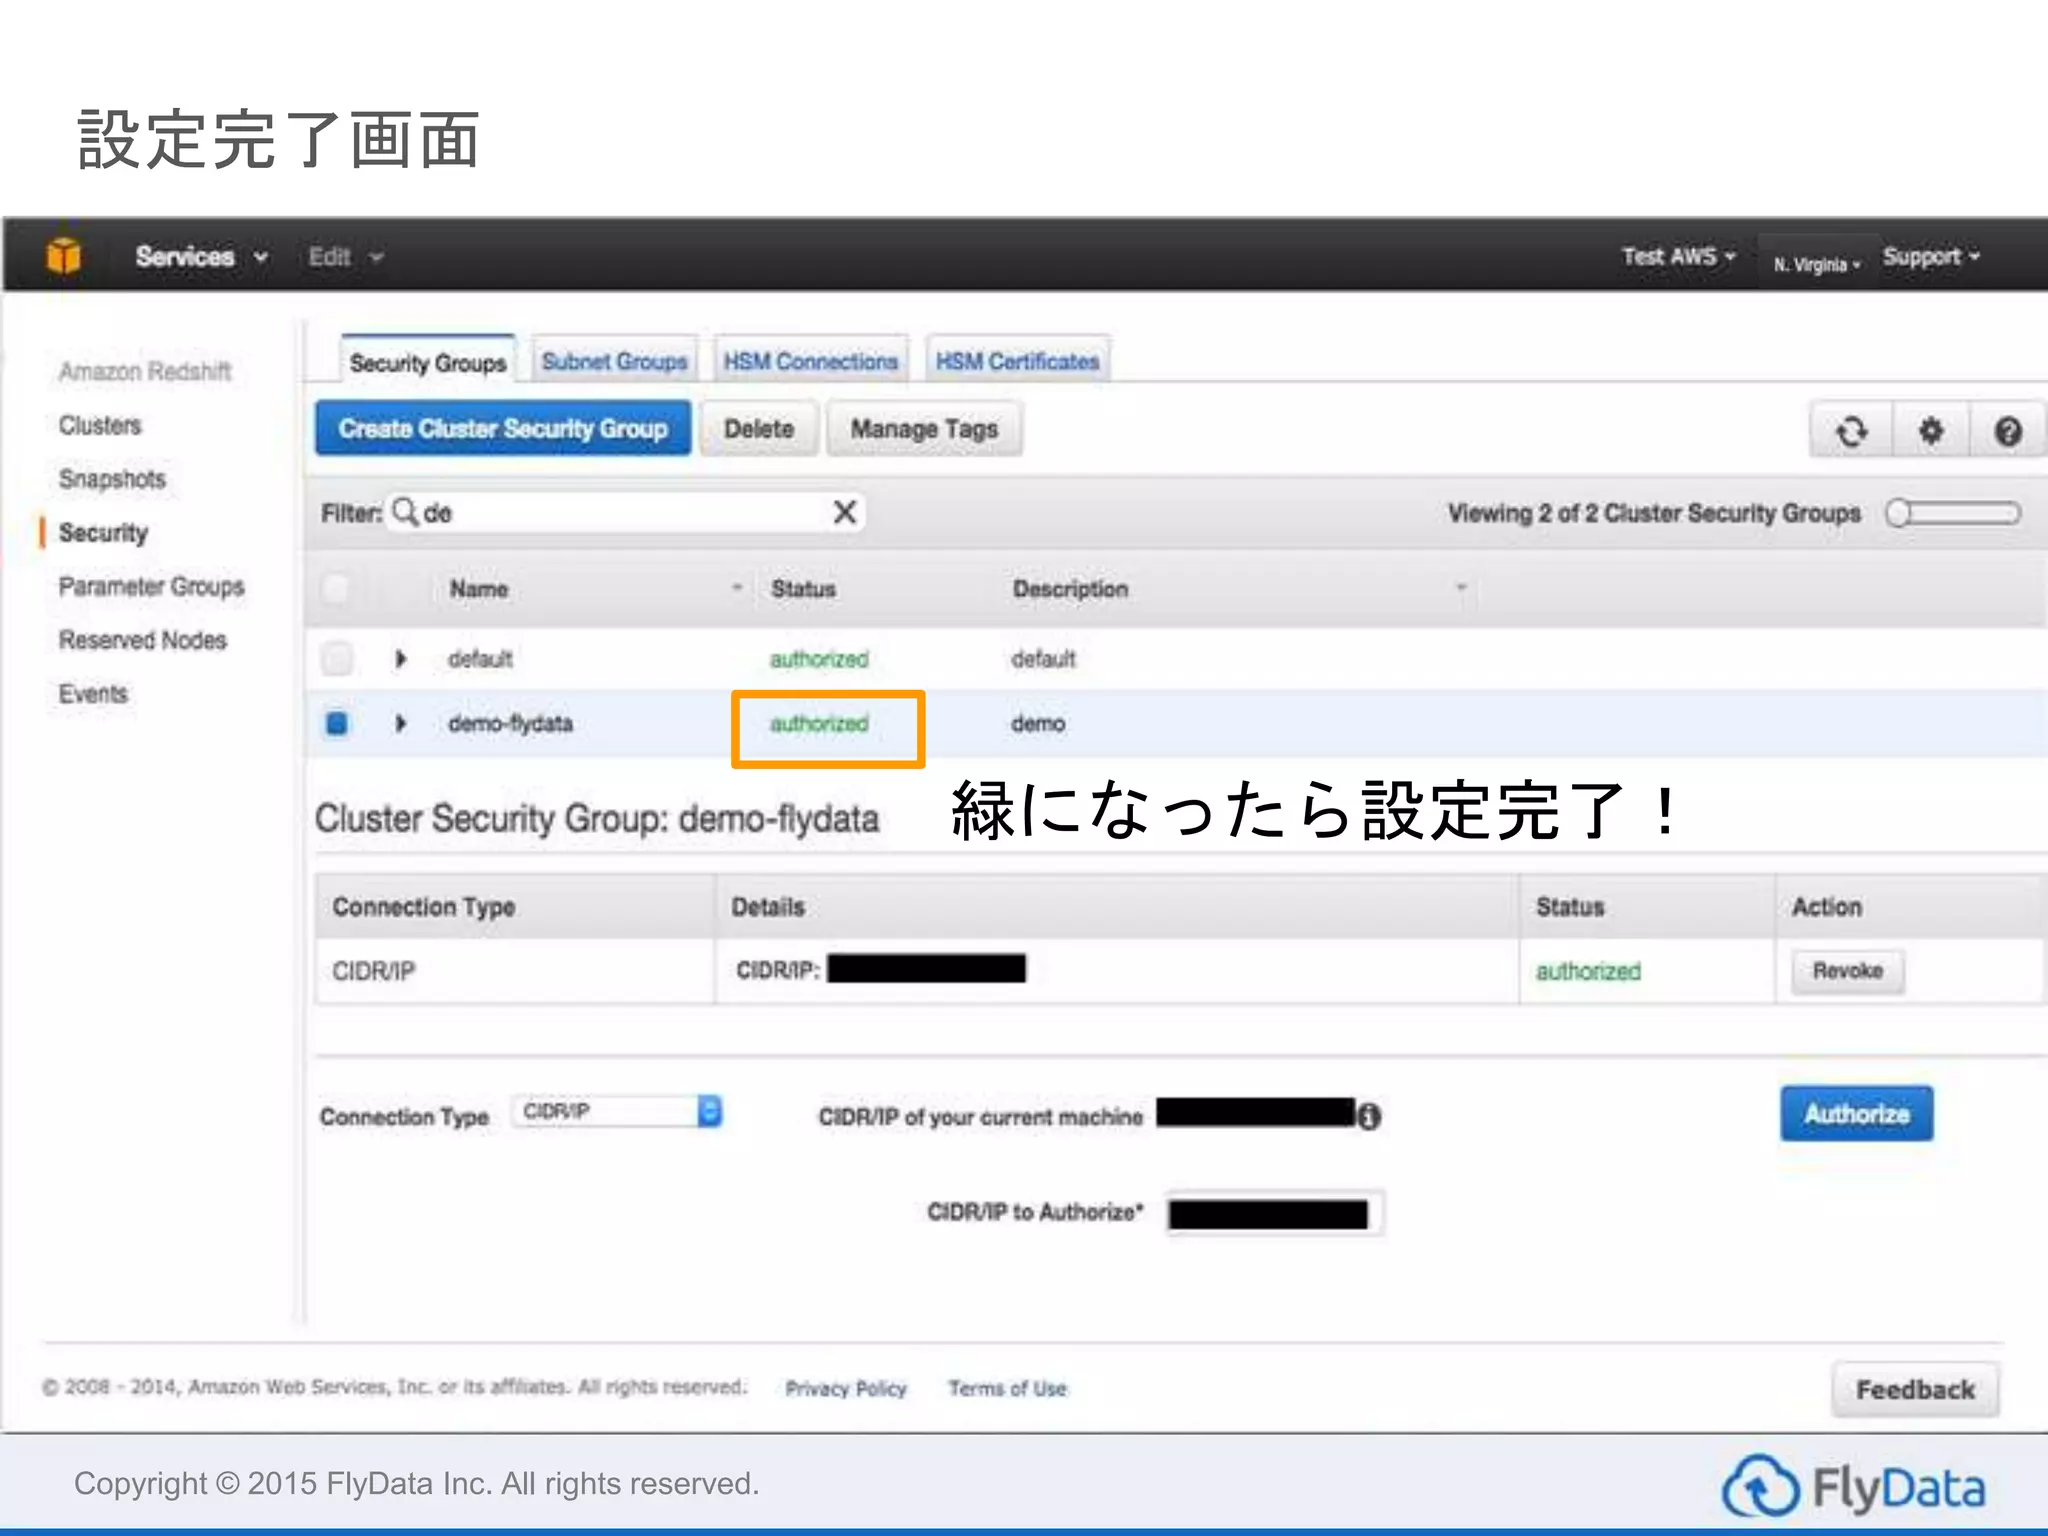Click Viewing 2 of 2 Cluster Security Groups
Image resolution: width=2048 pixels, height=1536 pixels.
coord(1654,513)
